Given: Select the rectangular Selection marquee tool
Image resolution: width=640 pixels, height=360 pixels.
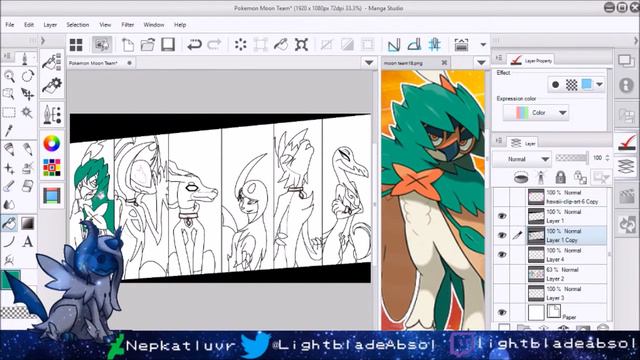Looking at the screenshot, I should point(9,112).
